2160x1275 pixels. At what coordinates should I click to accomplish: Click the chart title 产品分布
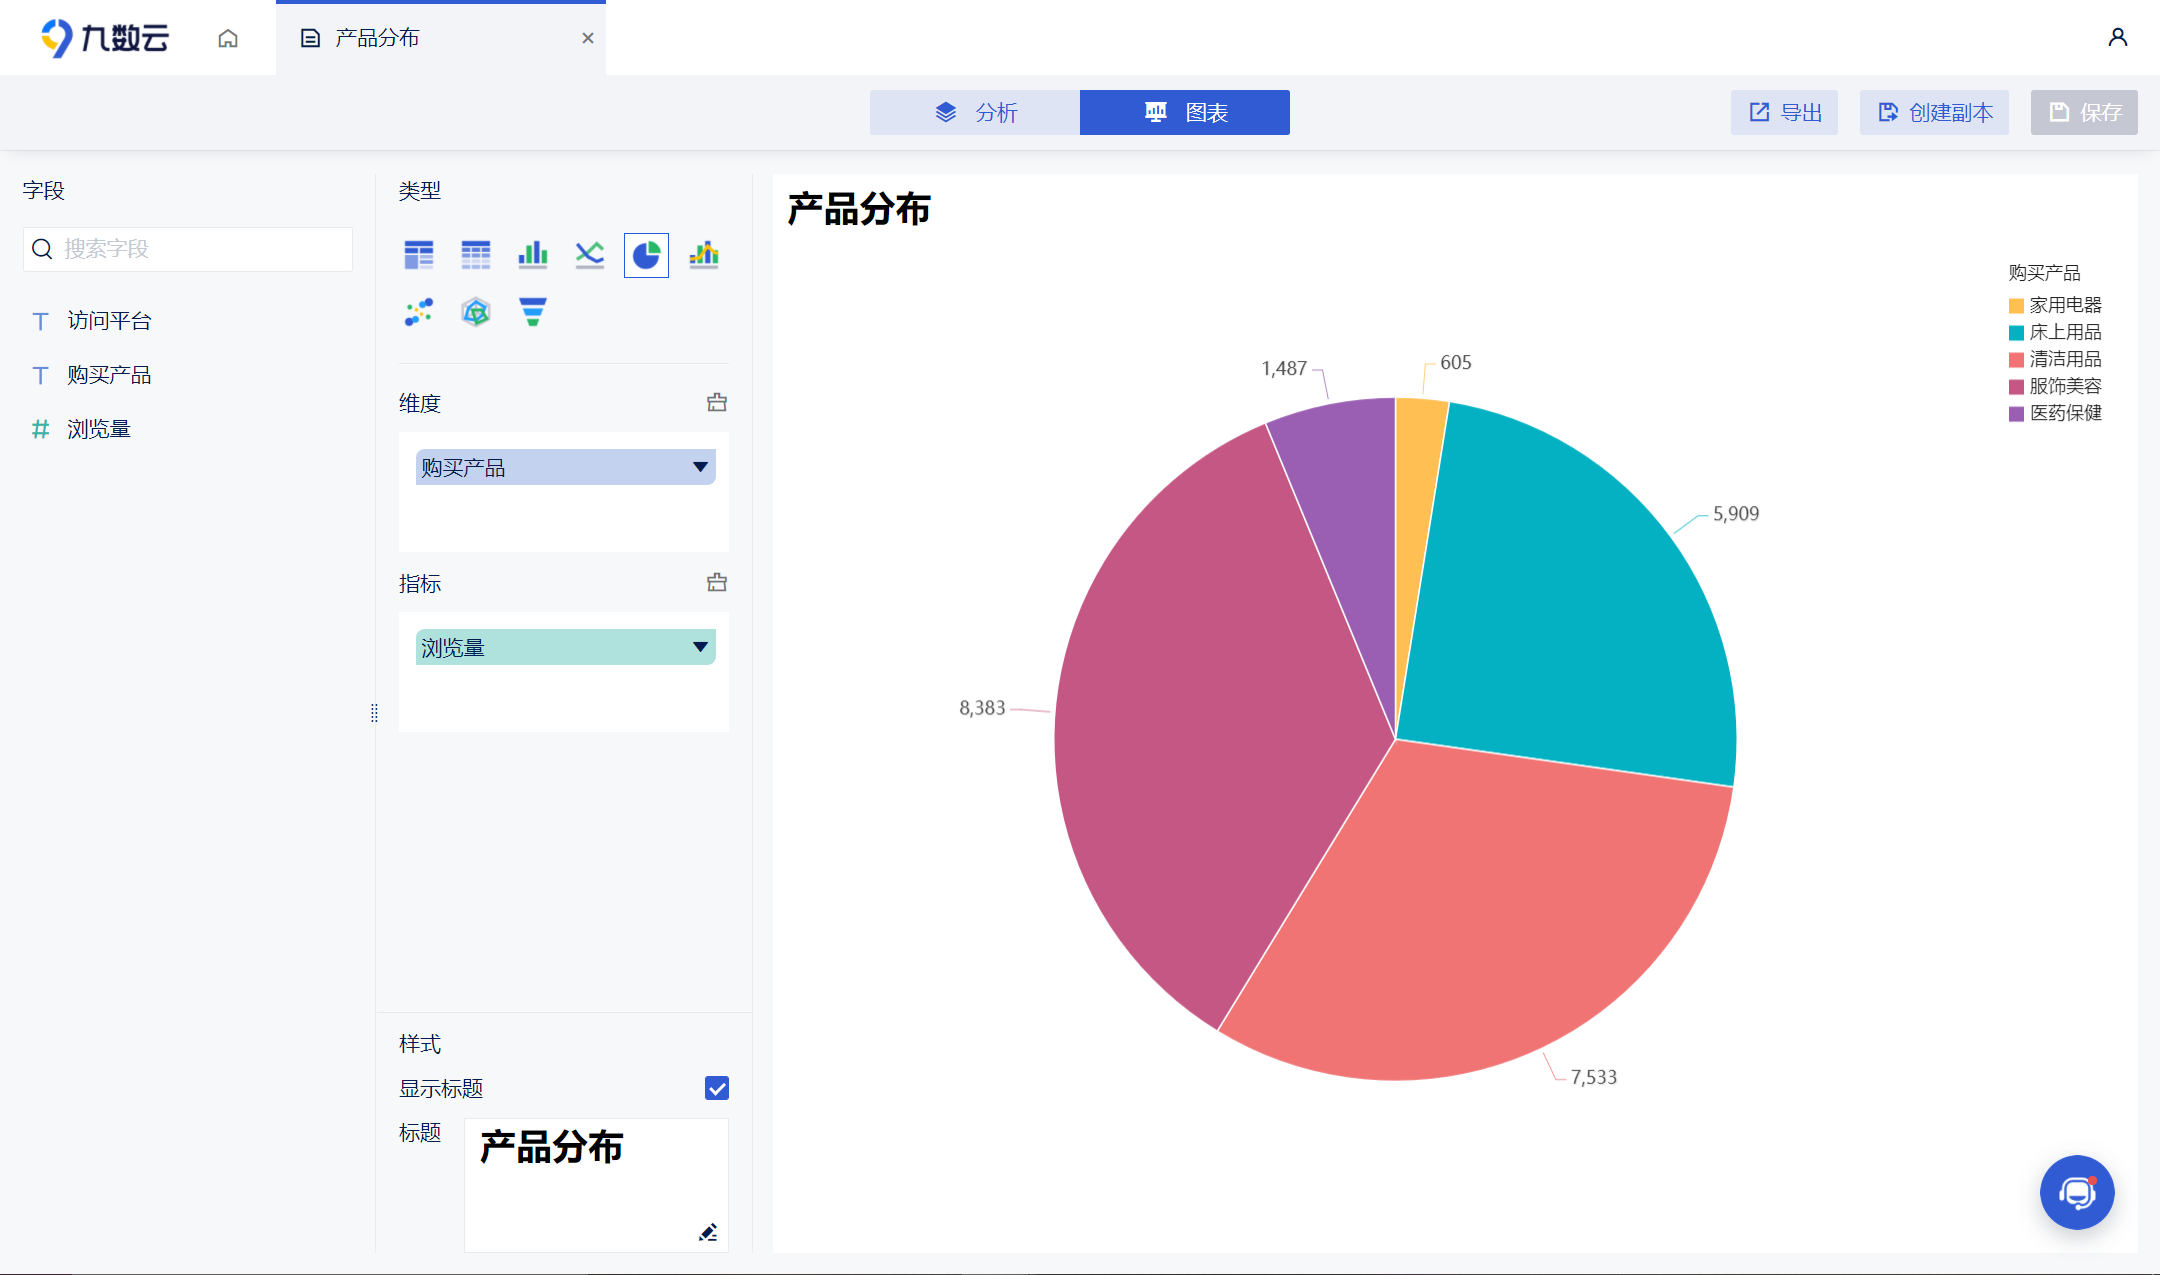859,209
